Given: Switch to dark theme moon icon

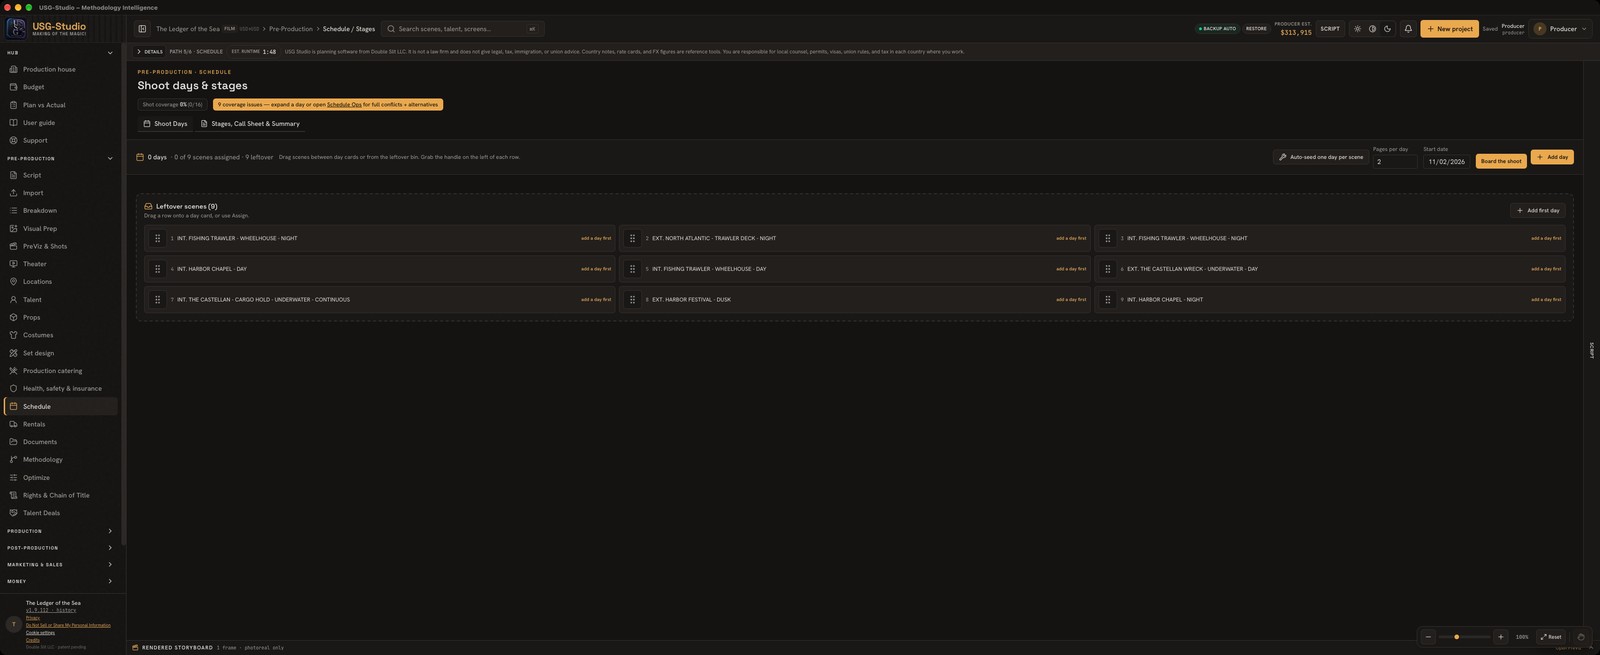Looking at the screenshot, I should (1387, 29).
